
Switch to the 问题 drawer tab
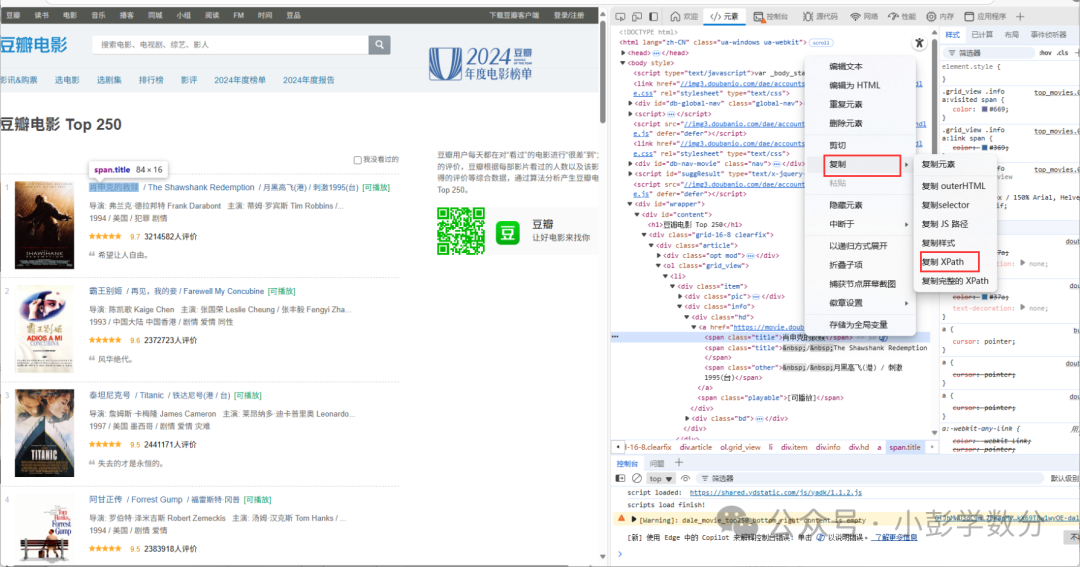(657, 464)
